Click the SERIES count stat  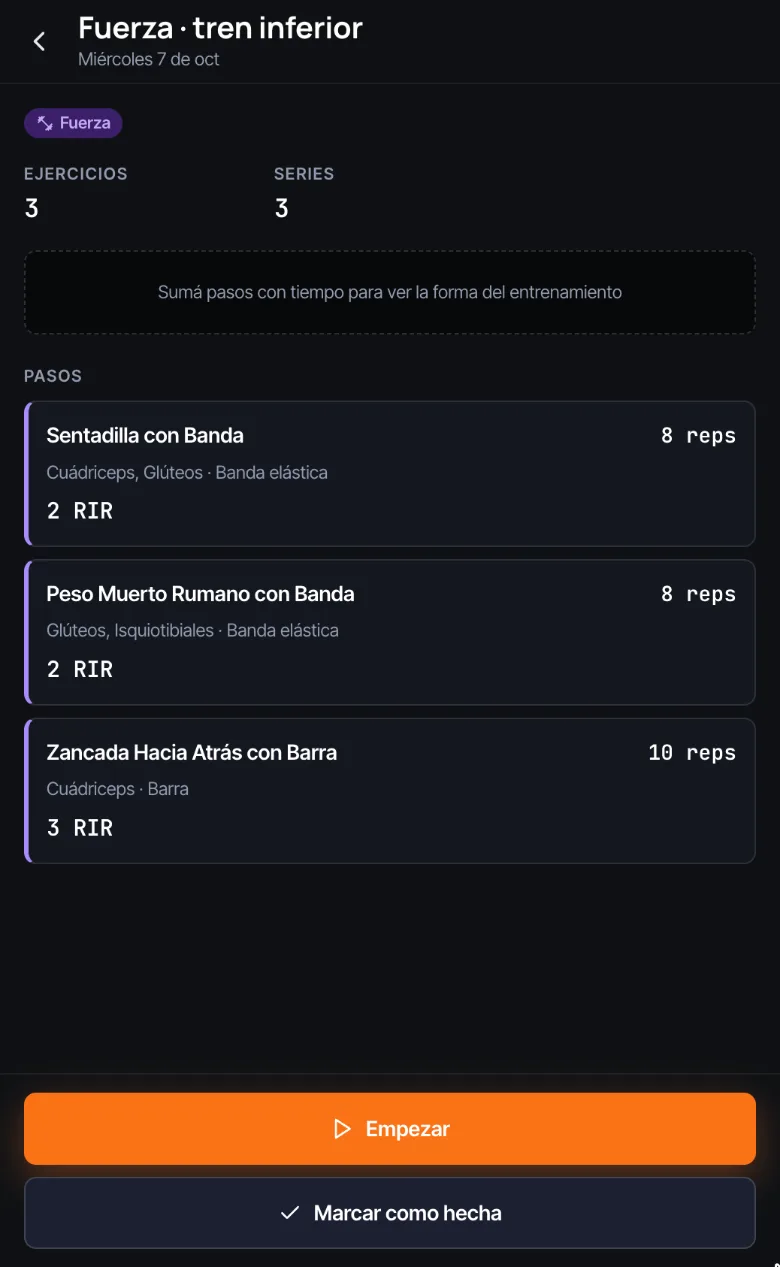coord(304,192)
